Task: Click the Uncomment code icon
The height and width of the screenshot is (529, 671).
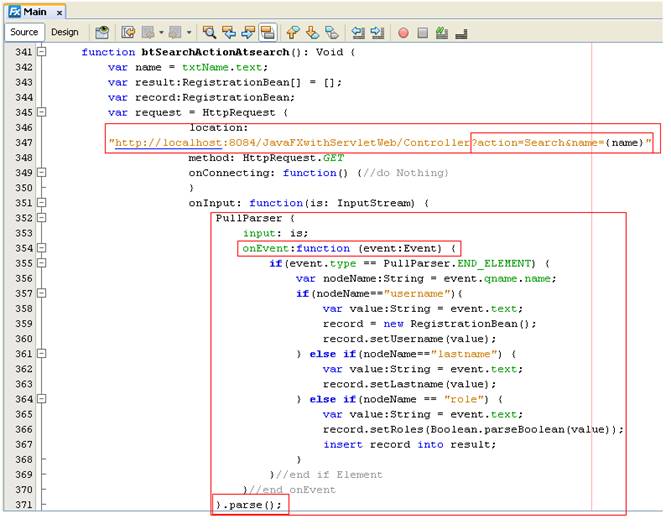Action: coord(461,33)
